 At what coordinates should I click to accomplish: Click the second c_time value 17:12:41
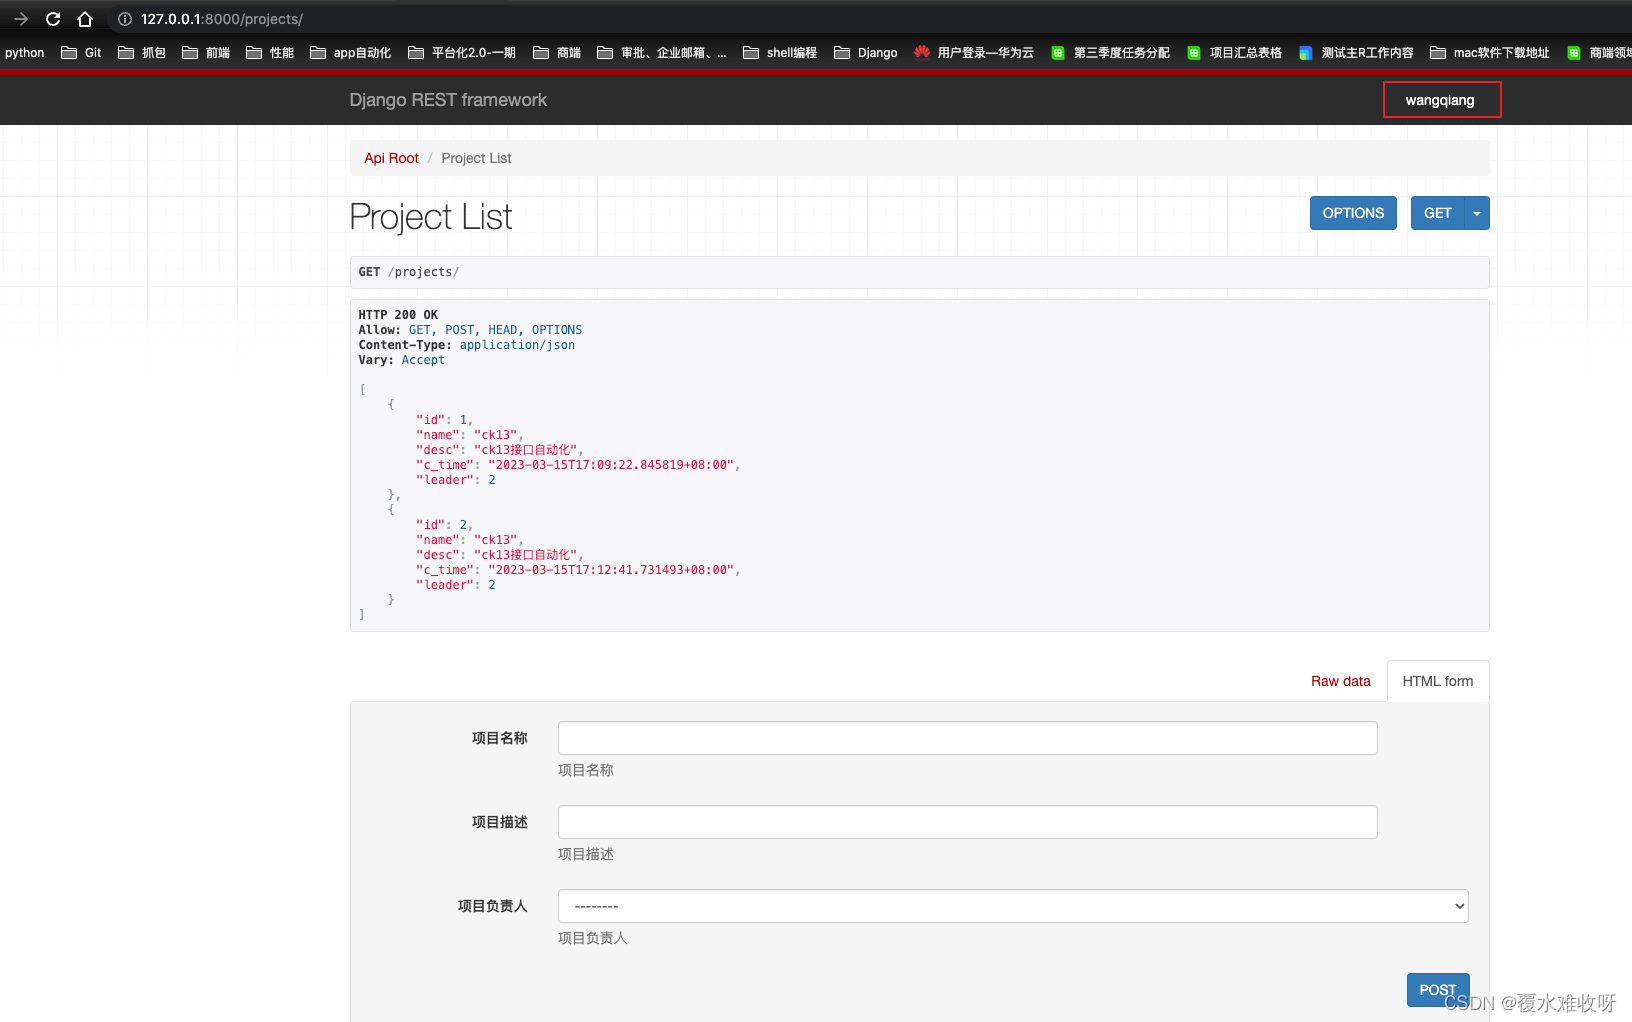[611, 570]
